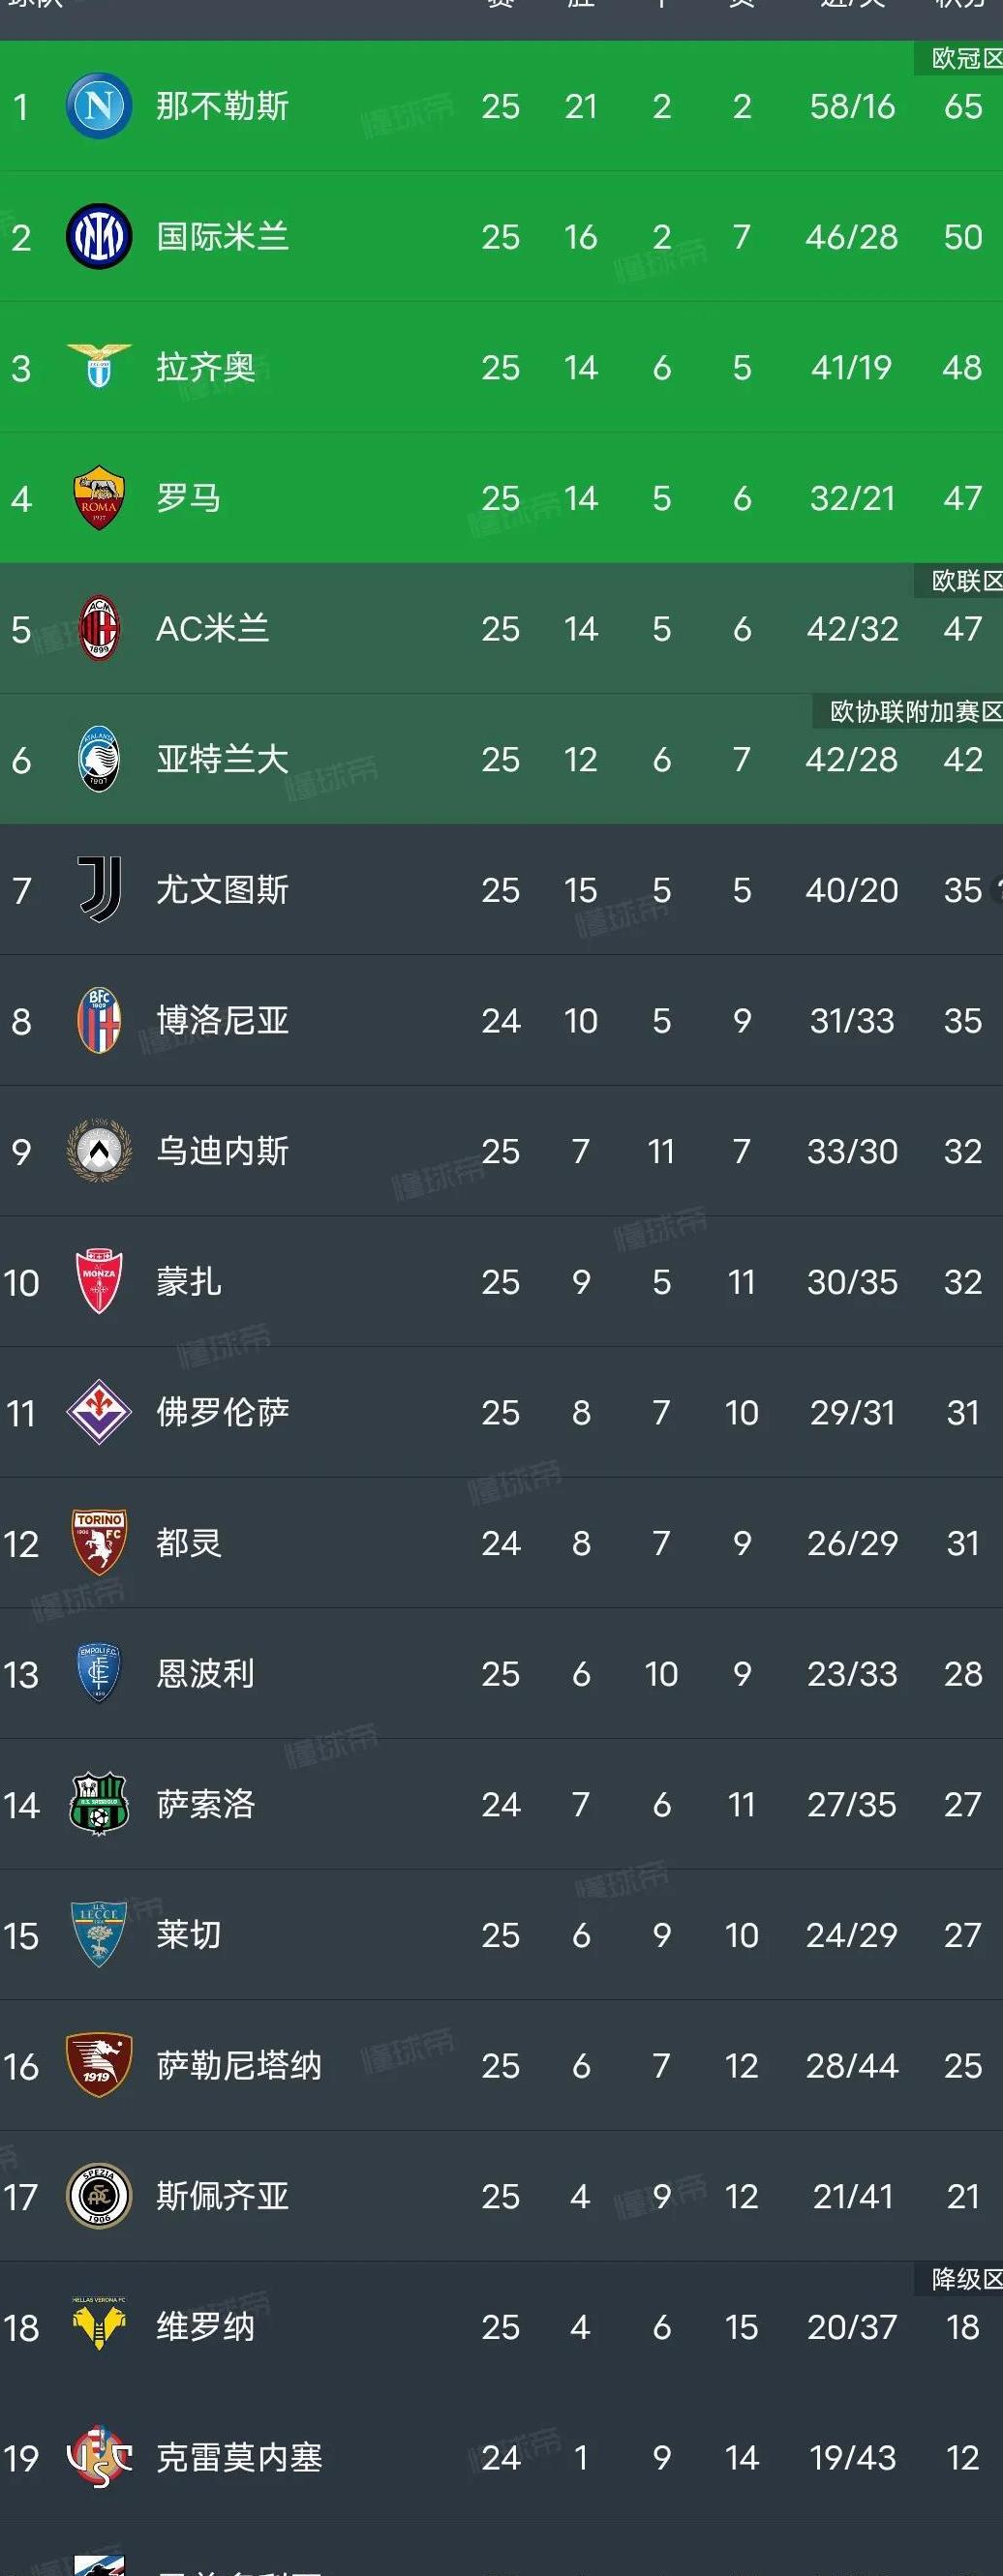Select the Udinese crest icon

[99, 1151]
